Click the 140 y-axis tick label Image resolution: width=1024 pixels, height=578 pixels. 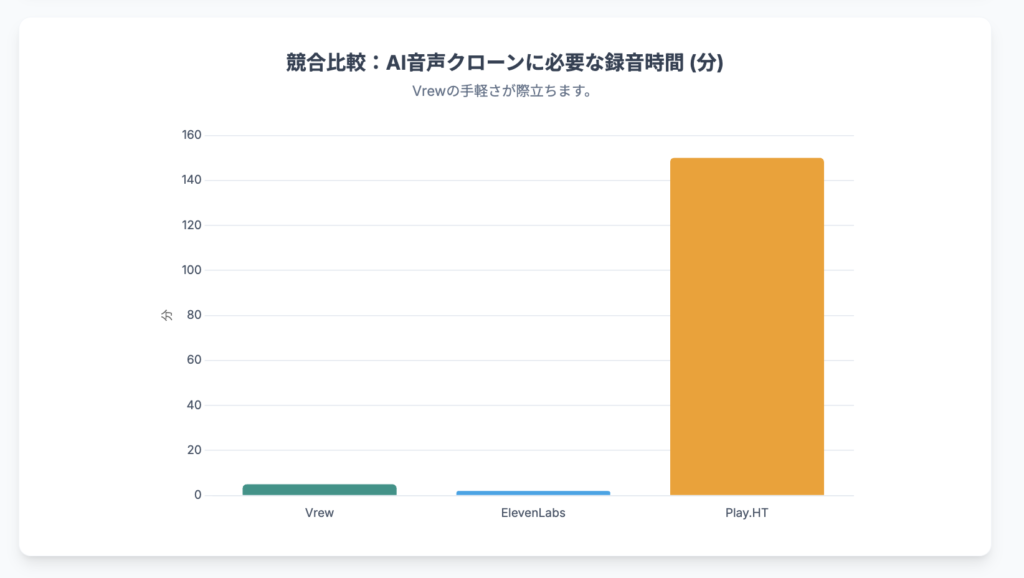pyautogui.click(x=191, y=180)
